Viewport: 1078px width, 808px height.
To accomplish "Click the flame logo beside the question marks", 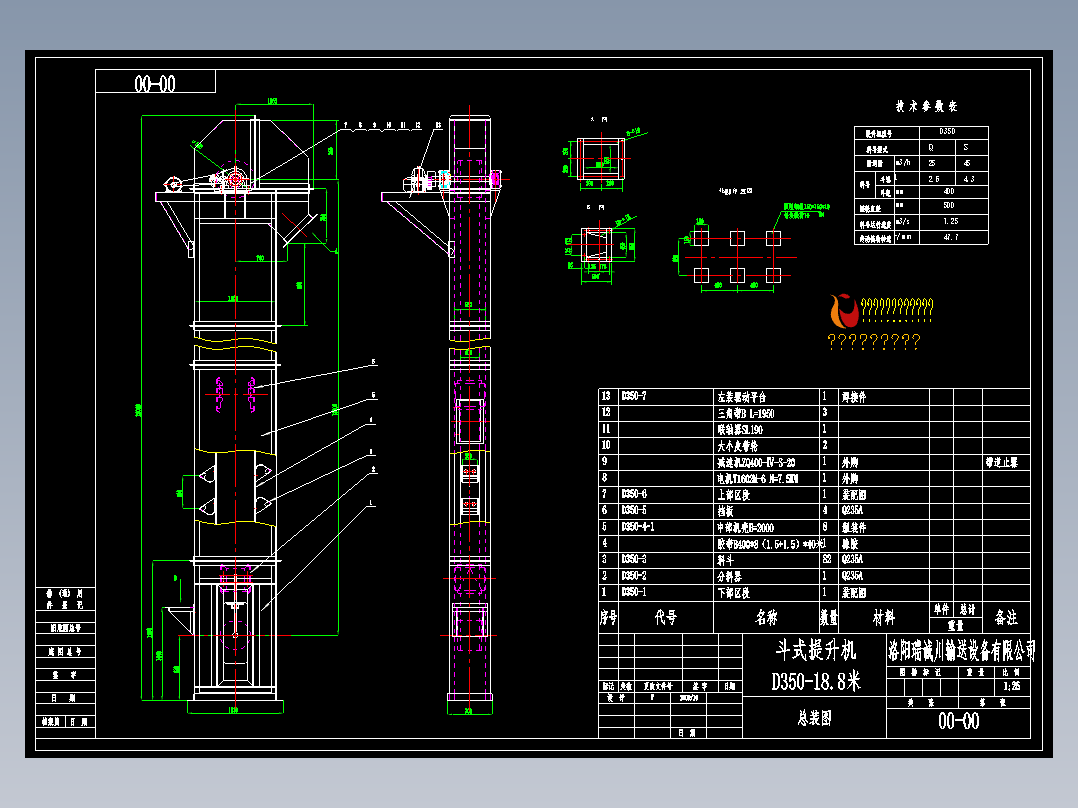I will click(x=844, y=310).
